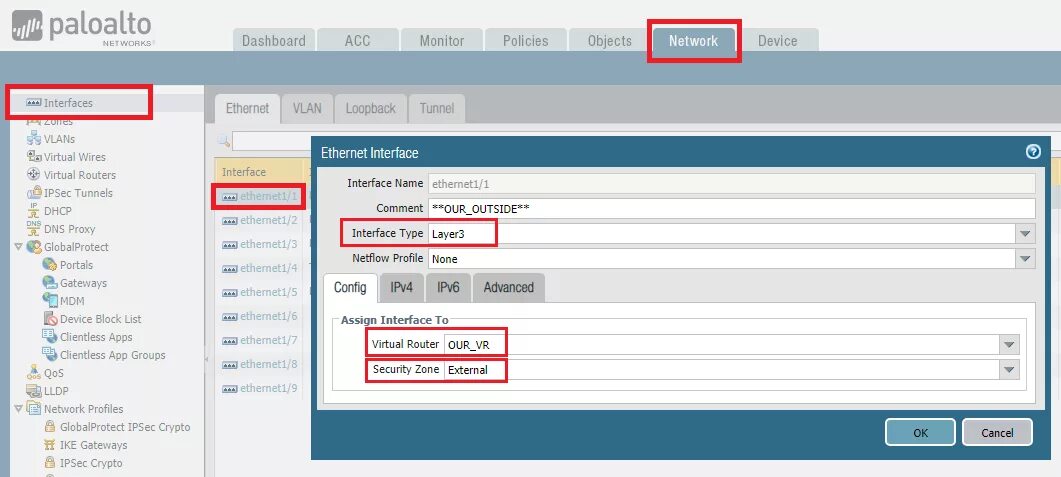Click the Portals icon under GlobalProtect
This screenshot has width=1061, height=477.
(x=49, y=265)
